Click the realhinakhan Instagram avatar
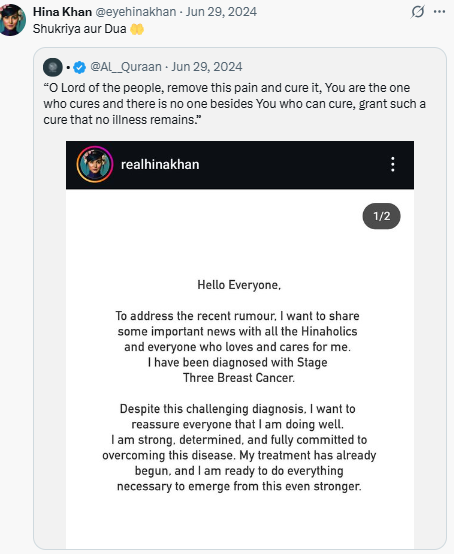Viewport: 454px width, 554px height. coord(95,164)
